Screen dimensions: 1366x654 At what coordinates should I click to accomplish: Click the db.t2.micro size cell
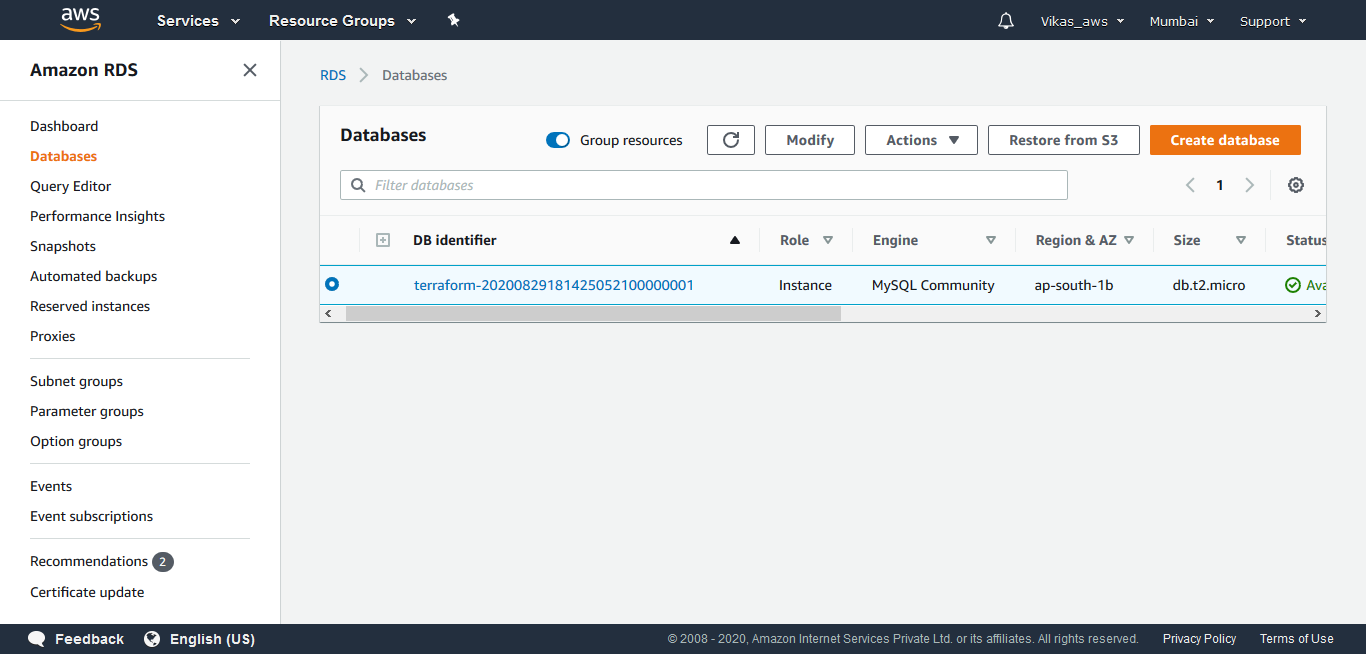[1209, 285]
